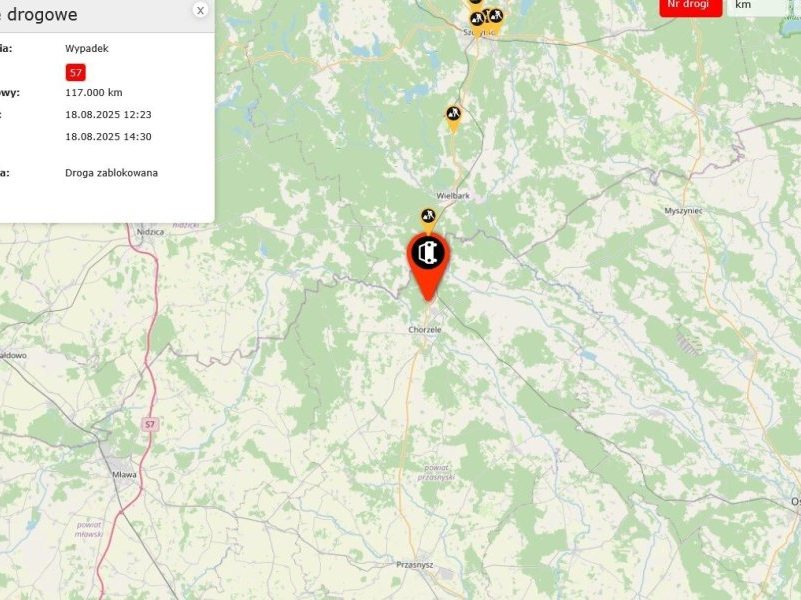Screen dimensions: 801x600
Task: Click the Myszyniec town label
Action: click(684, 210)
